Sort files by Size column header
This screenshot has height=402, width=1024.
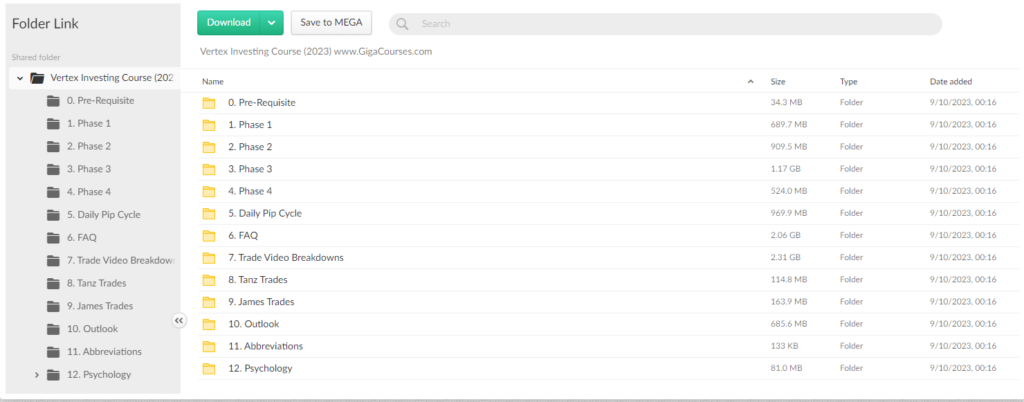(x=778, y=81)
